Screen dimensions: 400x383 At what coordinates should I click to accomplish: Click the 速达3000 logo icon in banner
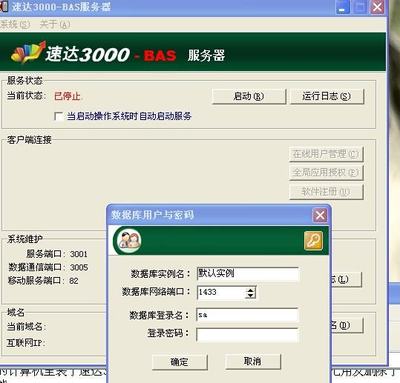28,52
